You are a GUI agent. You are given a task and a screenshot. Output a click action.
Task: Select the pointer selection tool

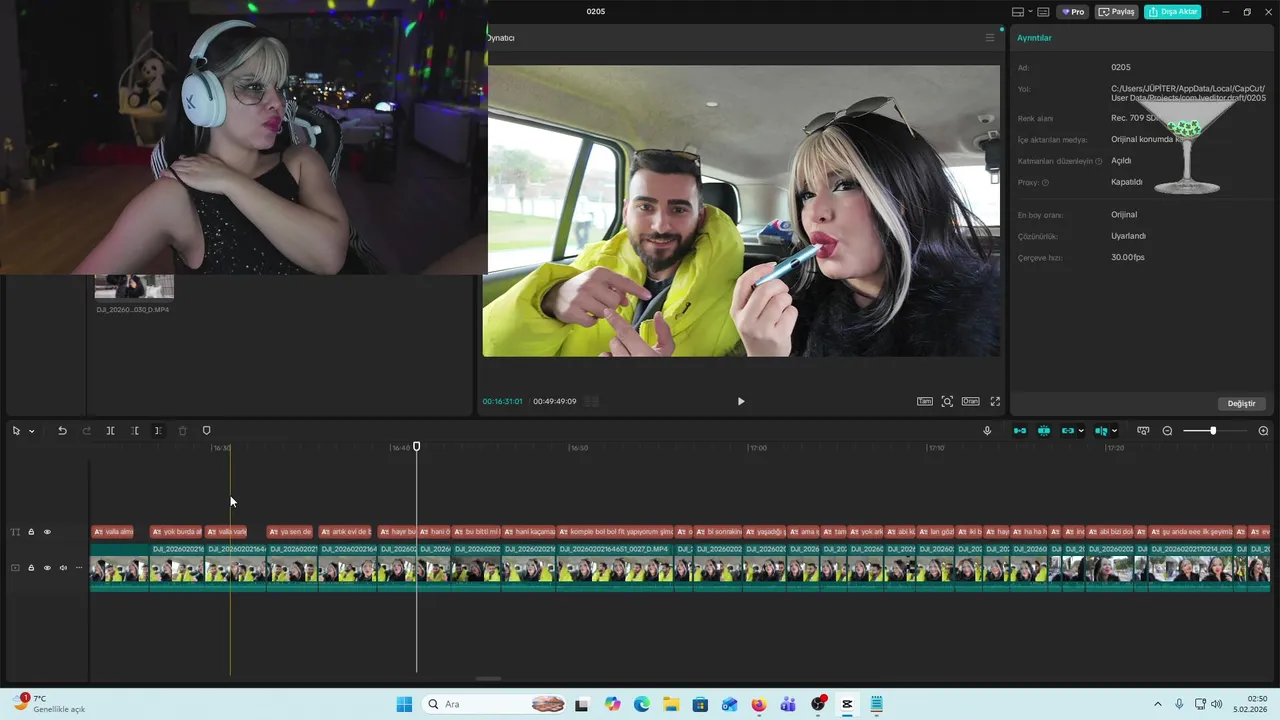(16, 431)
